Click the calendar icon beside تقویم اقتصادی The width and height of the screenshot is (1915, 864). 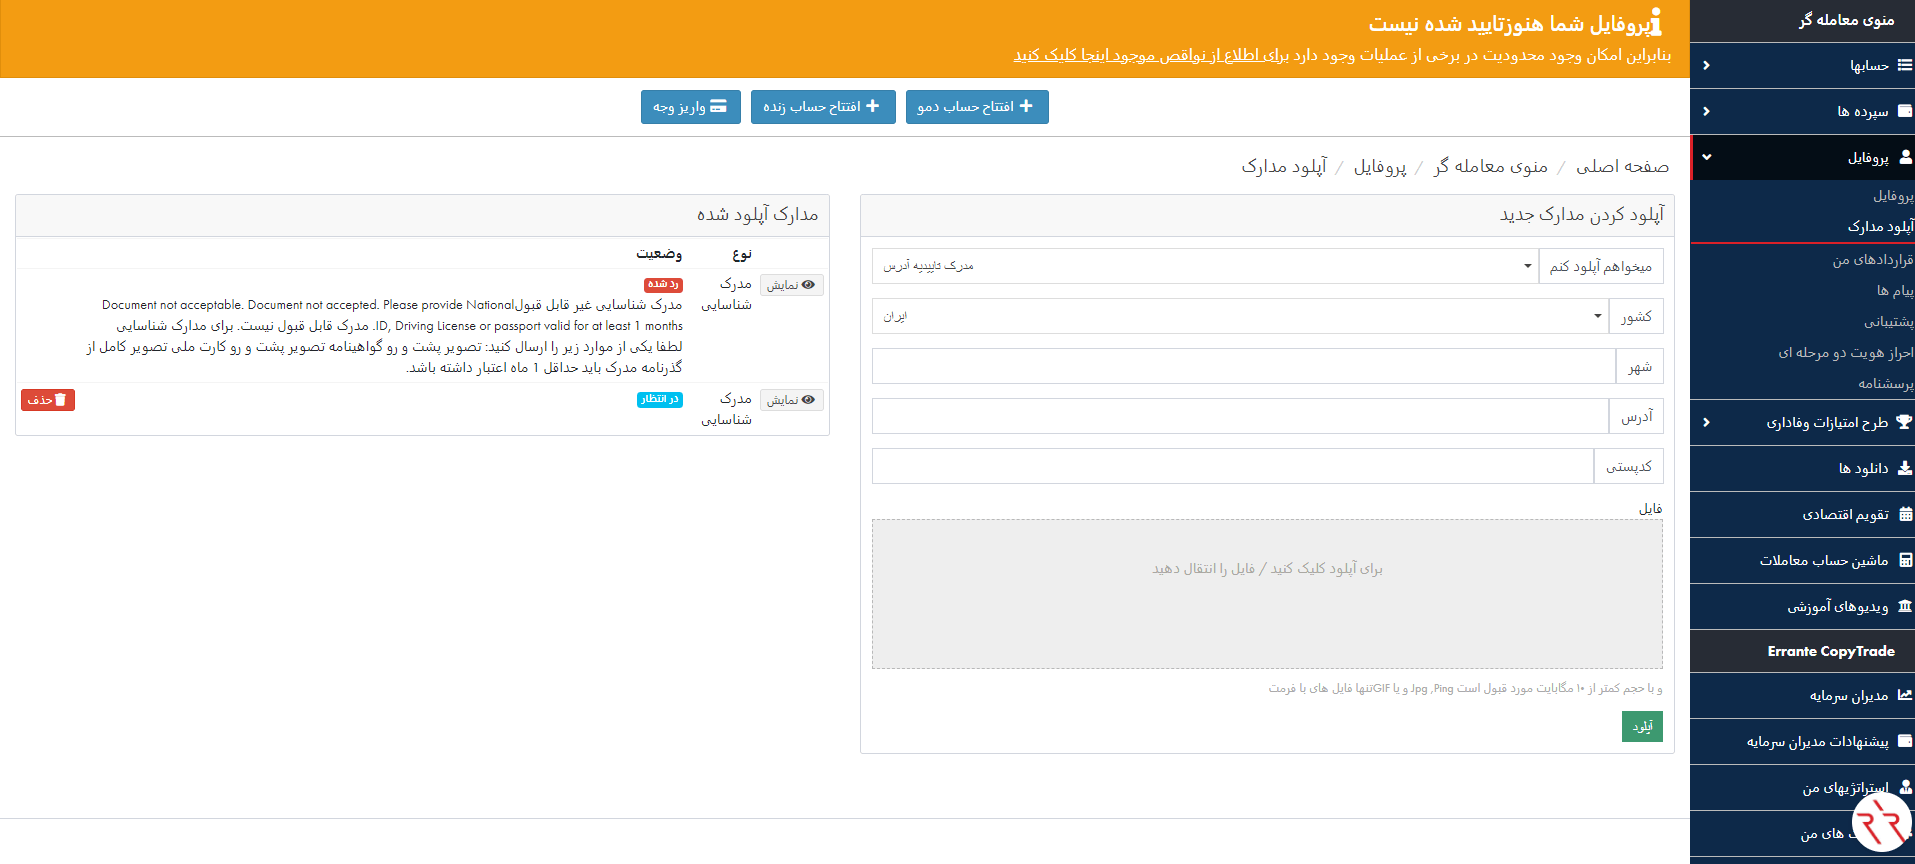coord(1905,514)
